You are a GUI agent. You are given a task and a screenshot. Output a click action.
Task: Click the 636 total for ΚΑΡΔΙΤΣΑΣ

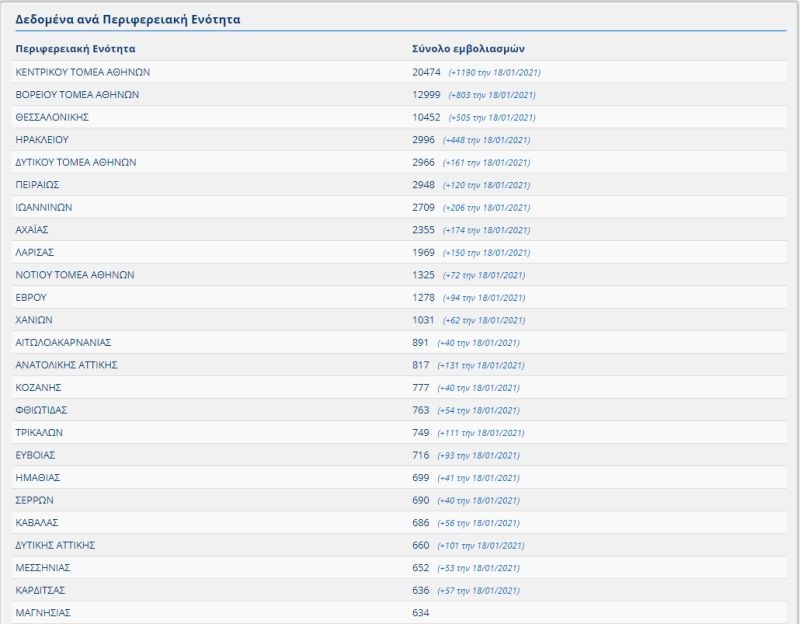coord(420,590)
